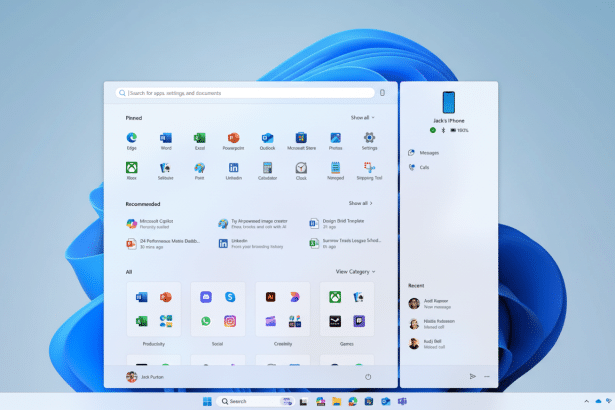This screenshot has height=410, width=615.
Task: Open Twitch in the Games category
Action: (x=359, y=321)
